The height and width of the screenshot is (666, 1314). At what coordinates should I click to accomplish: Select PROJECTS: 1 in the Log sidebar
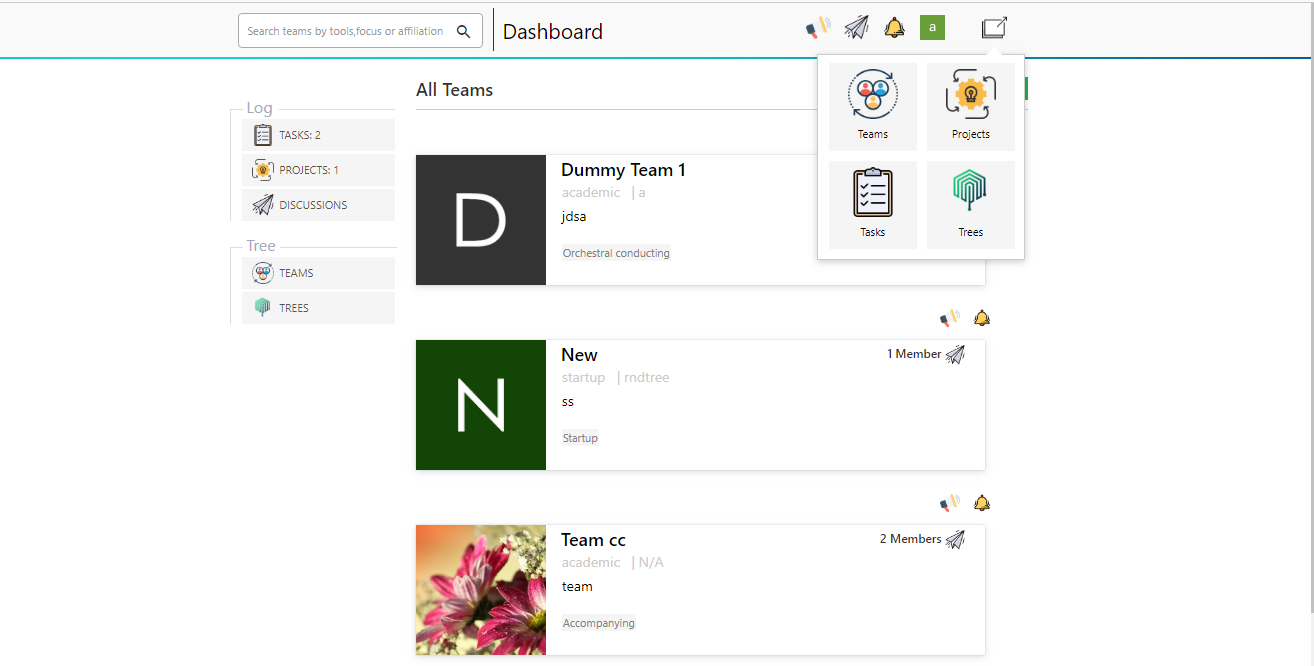pyautogui.click(x=318, y=170)
